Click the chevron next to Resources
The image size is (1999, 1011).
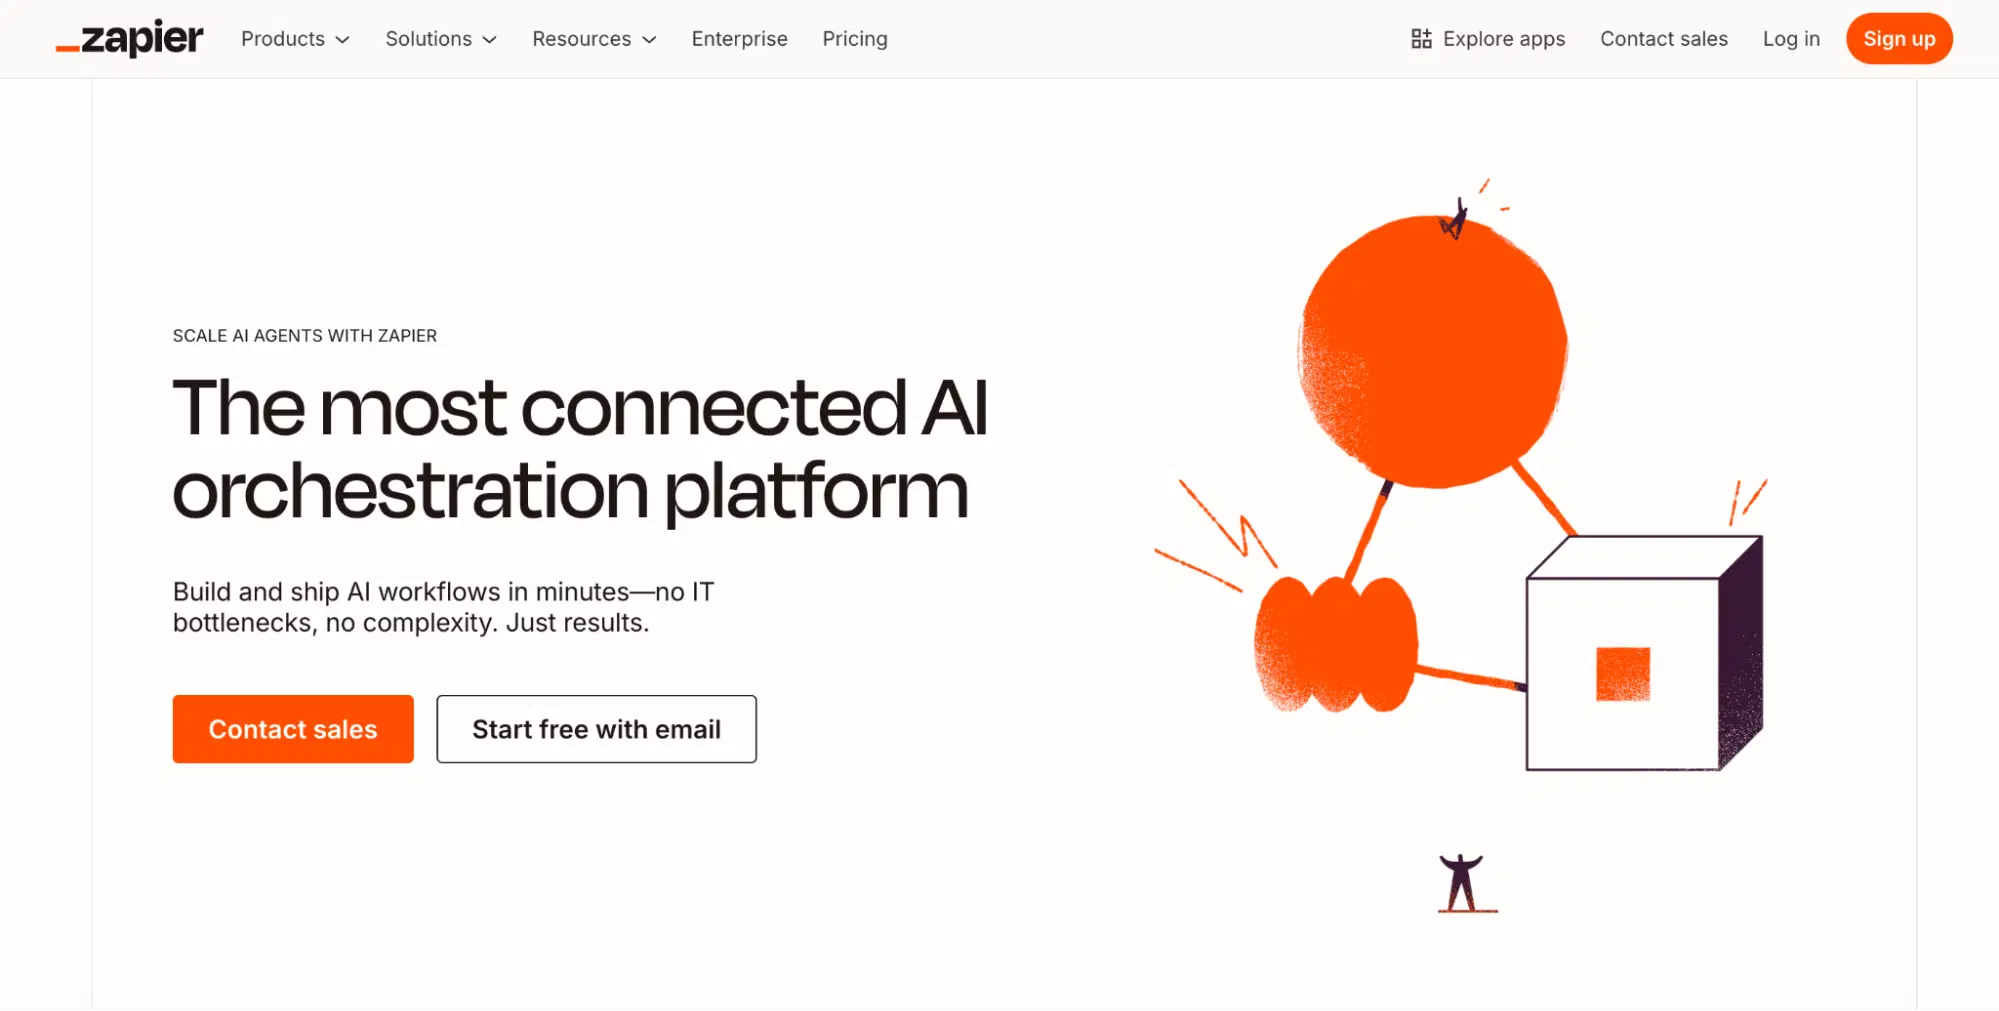648,40
